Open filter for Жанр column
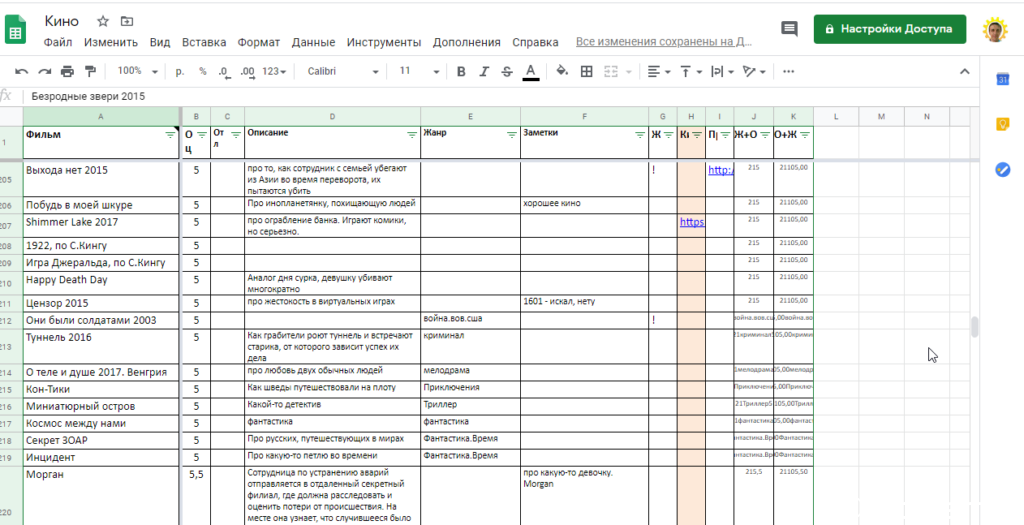 512,135
